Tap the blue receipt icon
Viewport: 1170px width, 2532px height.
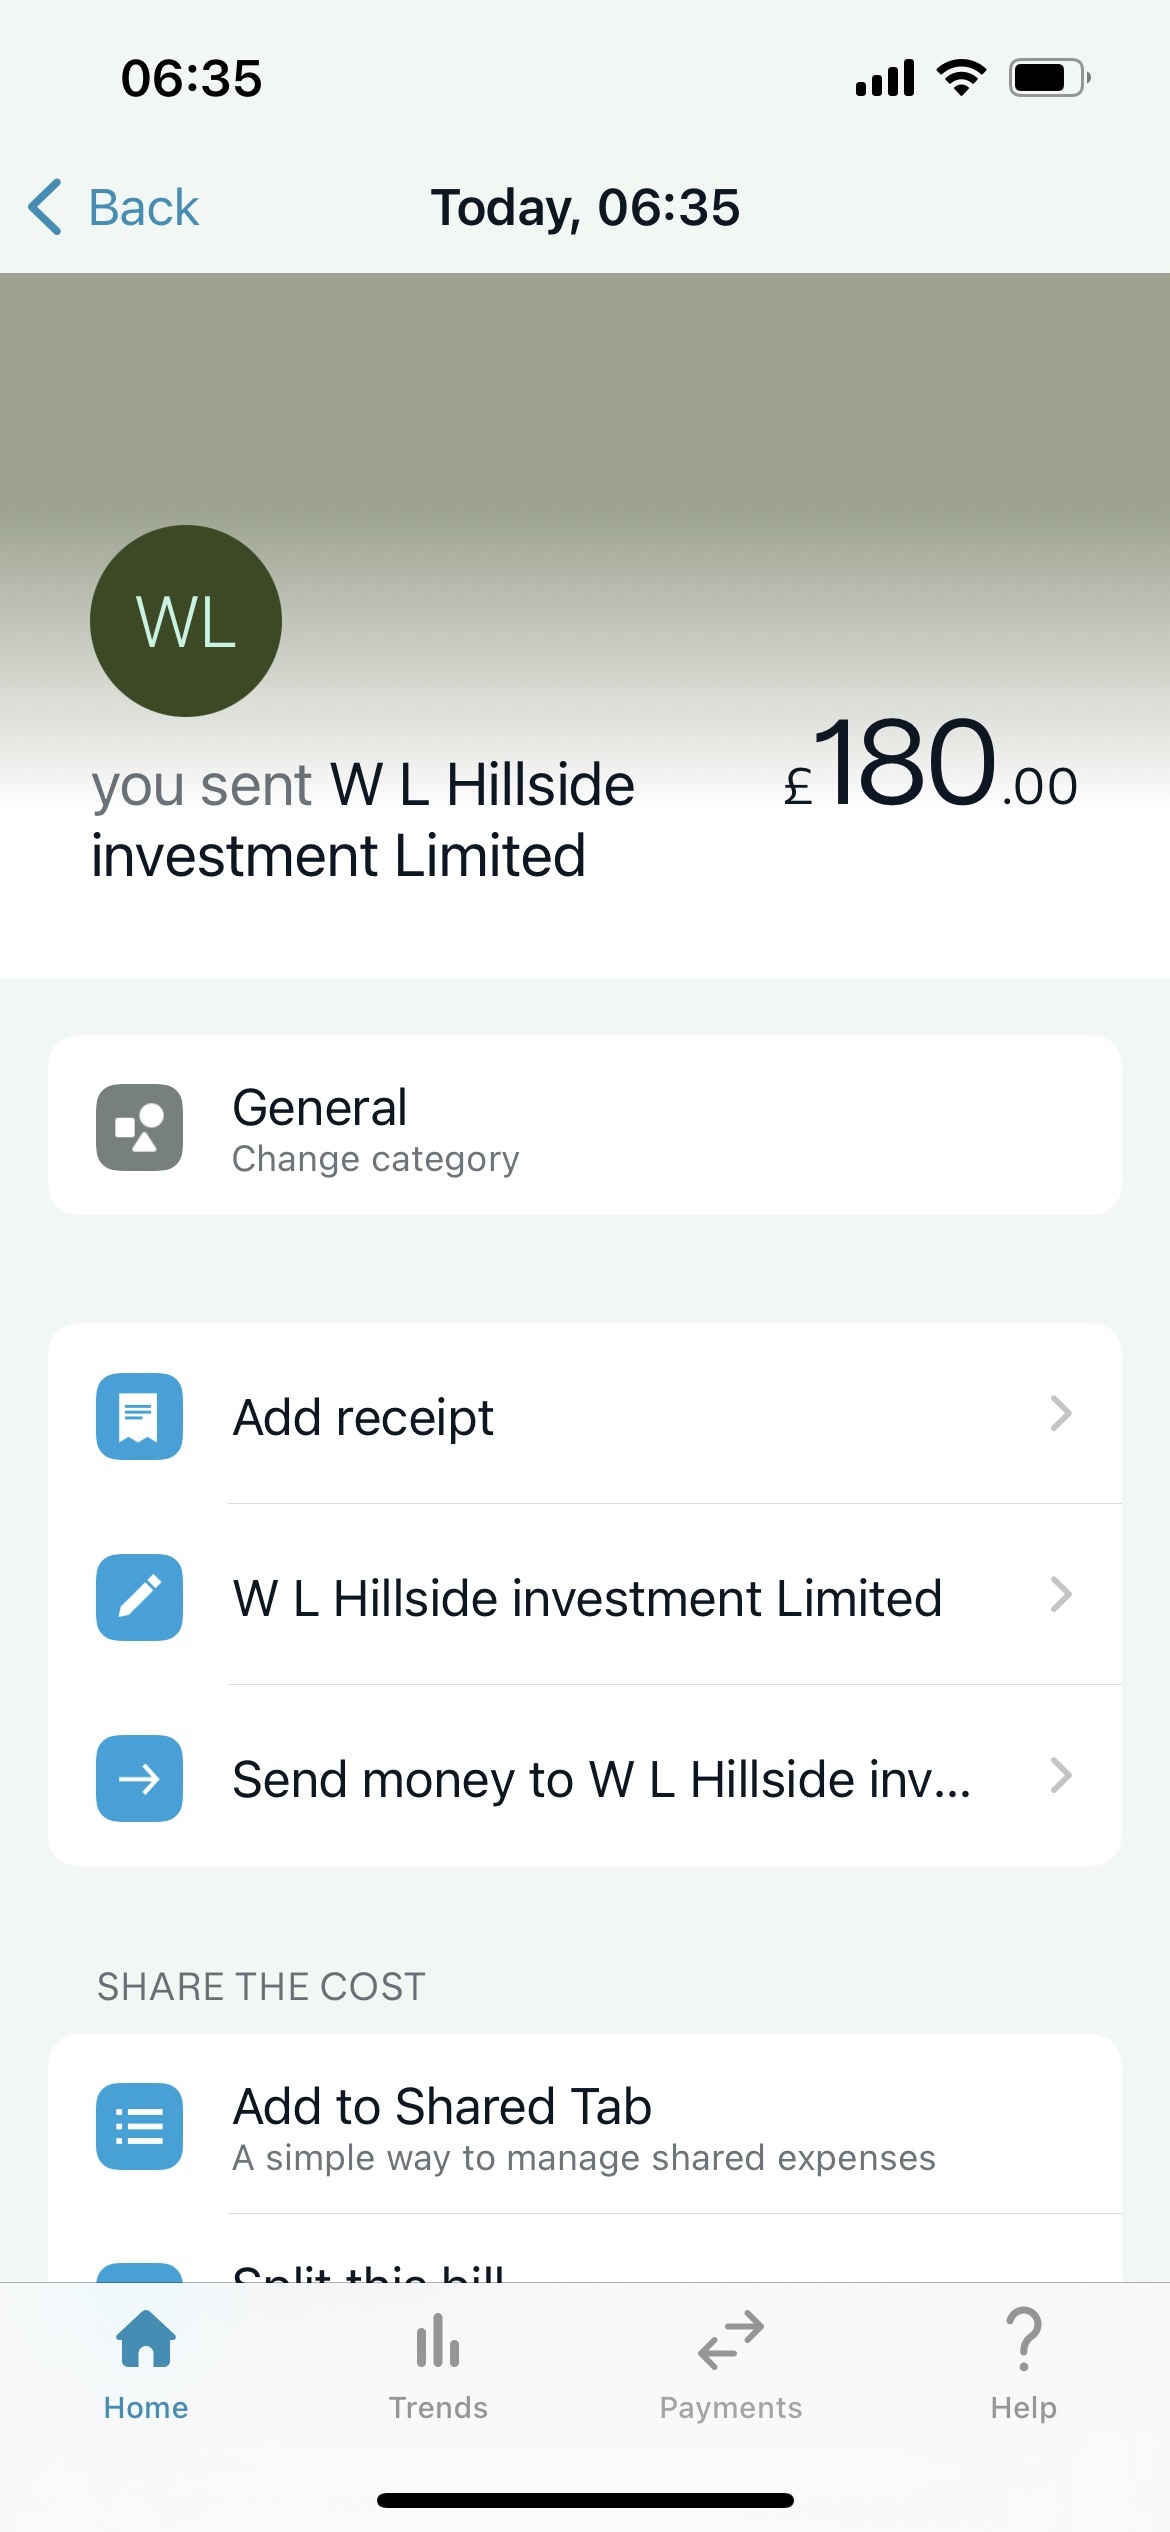click(x=139, y=1416)
